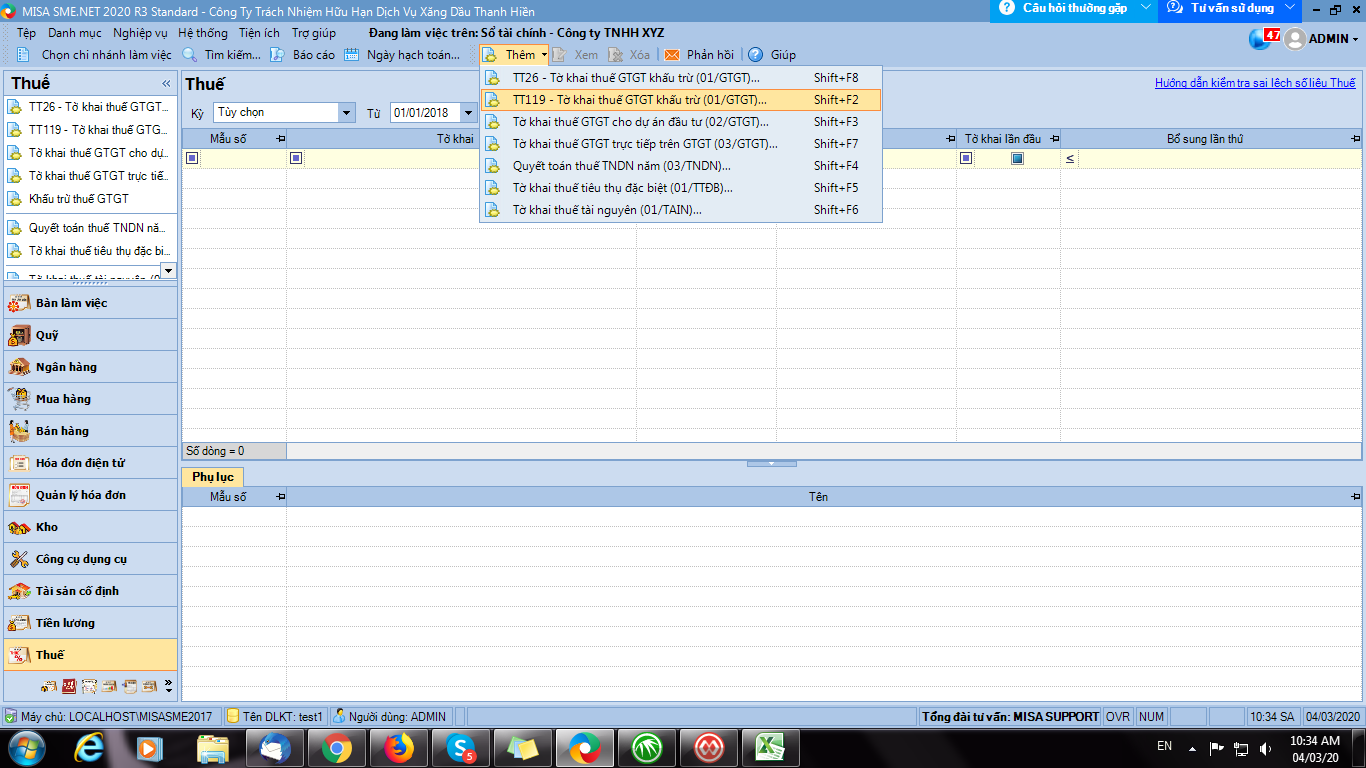
Task: Open Phản hồi feedback
Action: click(x=699, y=55)
